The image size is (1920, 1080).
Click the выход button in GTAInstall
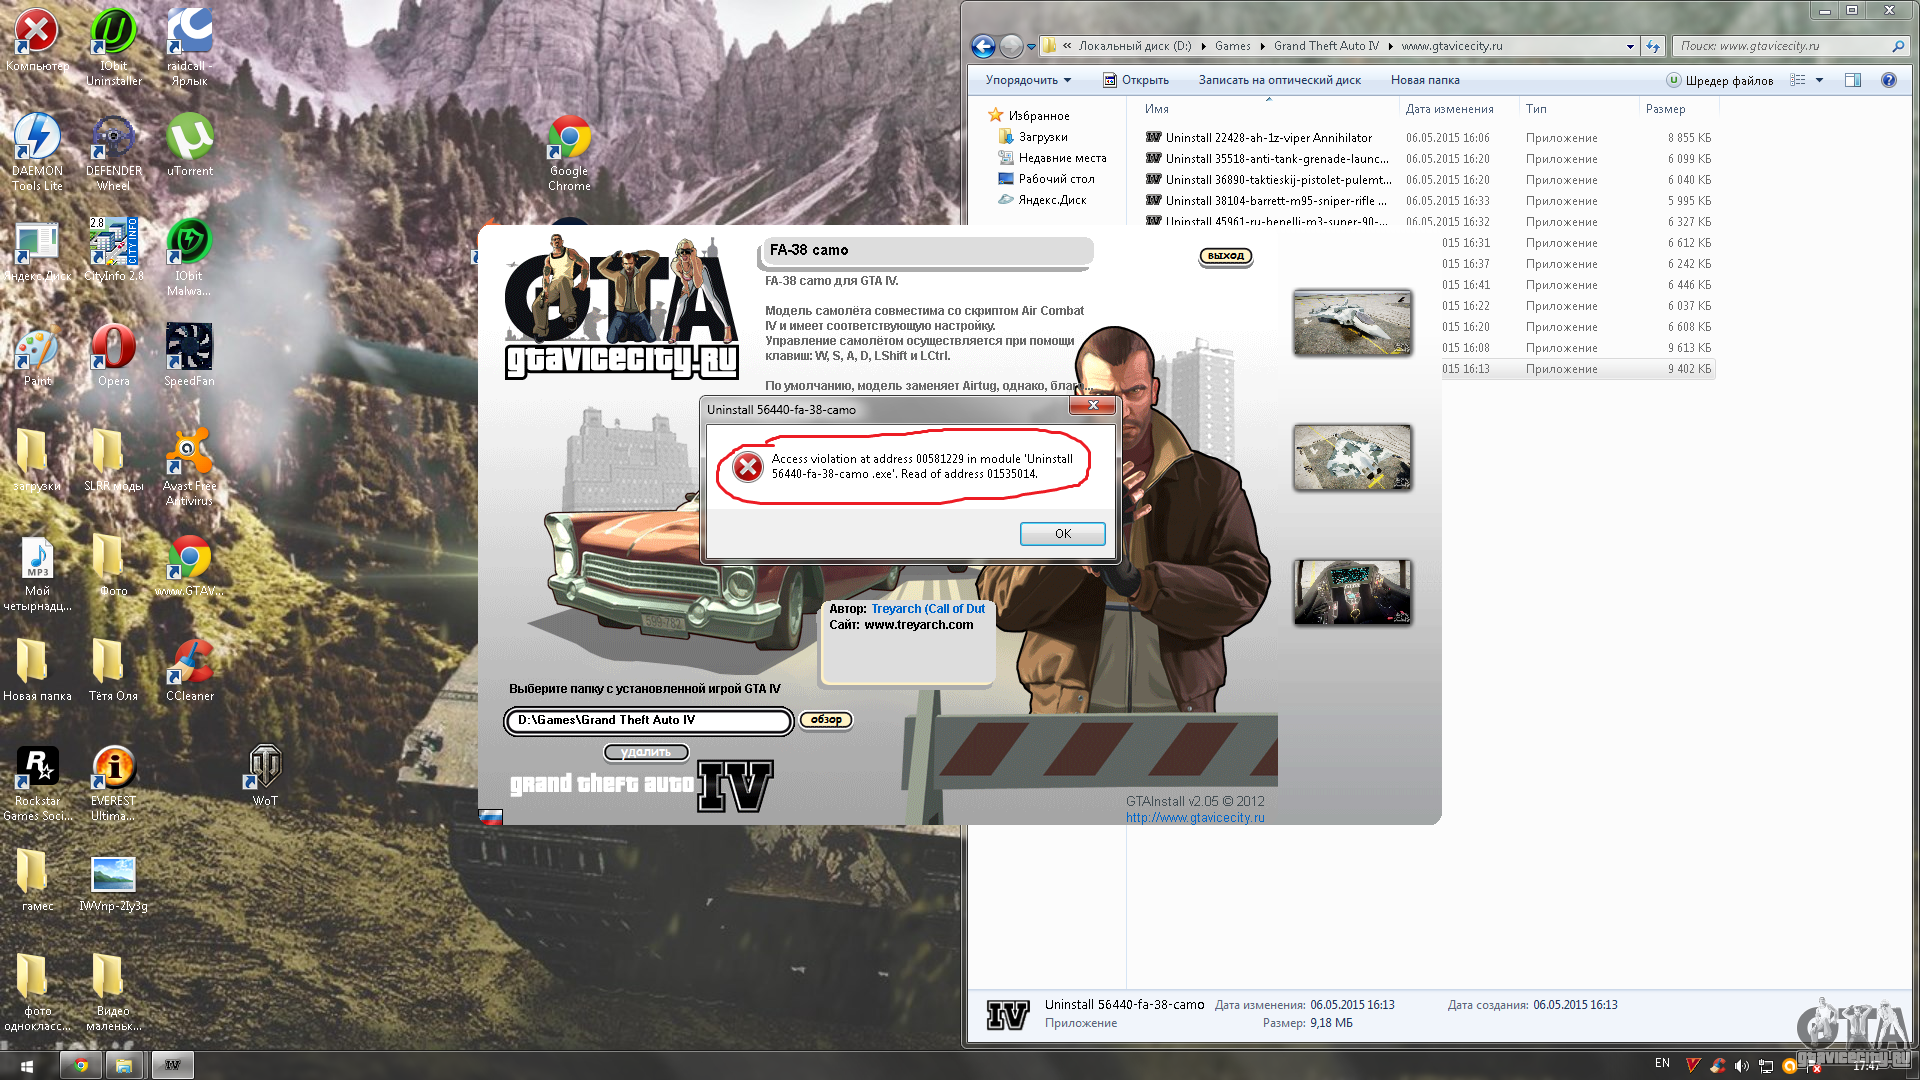[1225, 256]
